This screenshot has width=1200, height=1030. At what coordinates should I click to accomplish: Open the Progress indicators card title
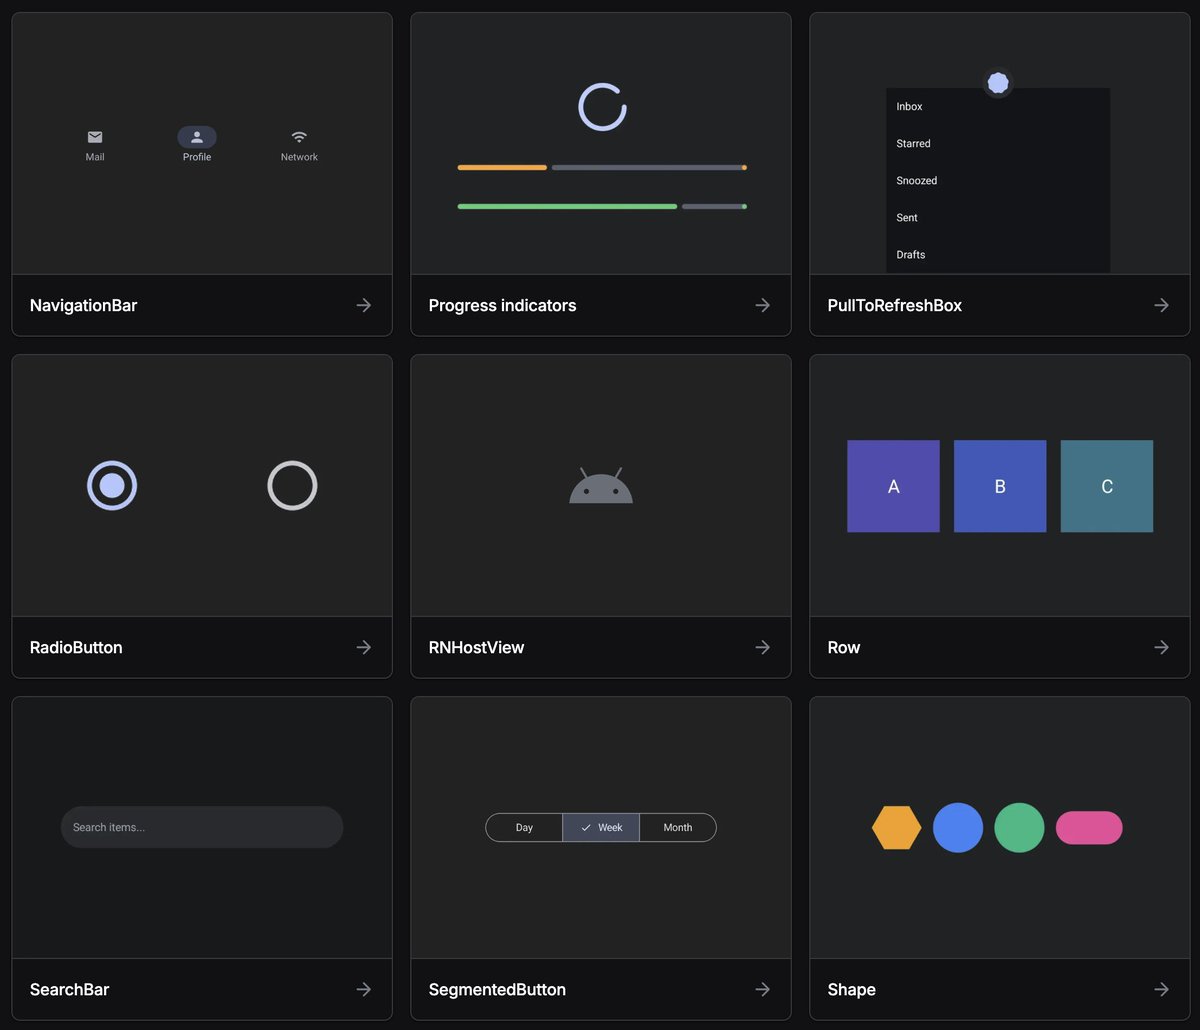click(502, 305)
